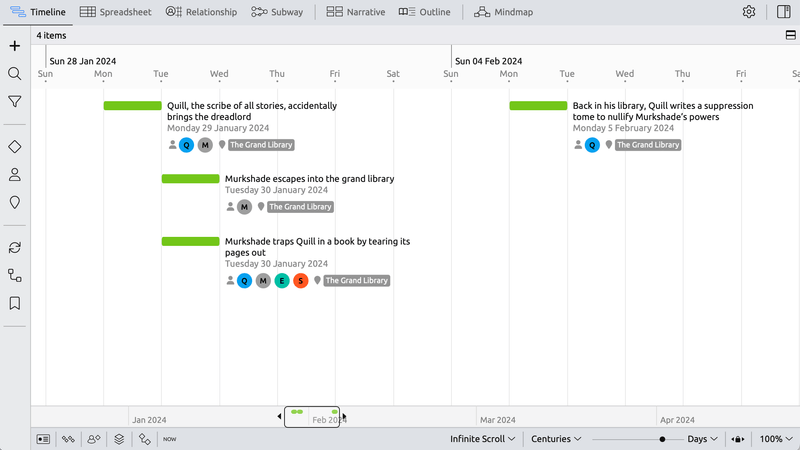Add a new item with plus icon
Viewport: 800px width, 450px height.
point(15,46)
